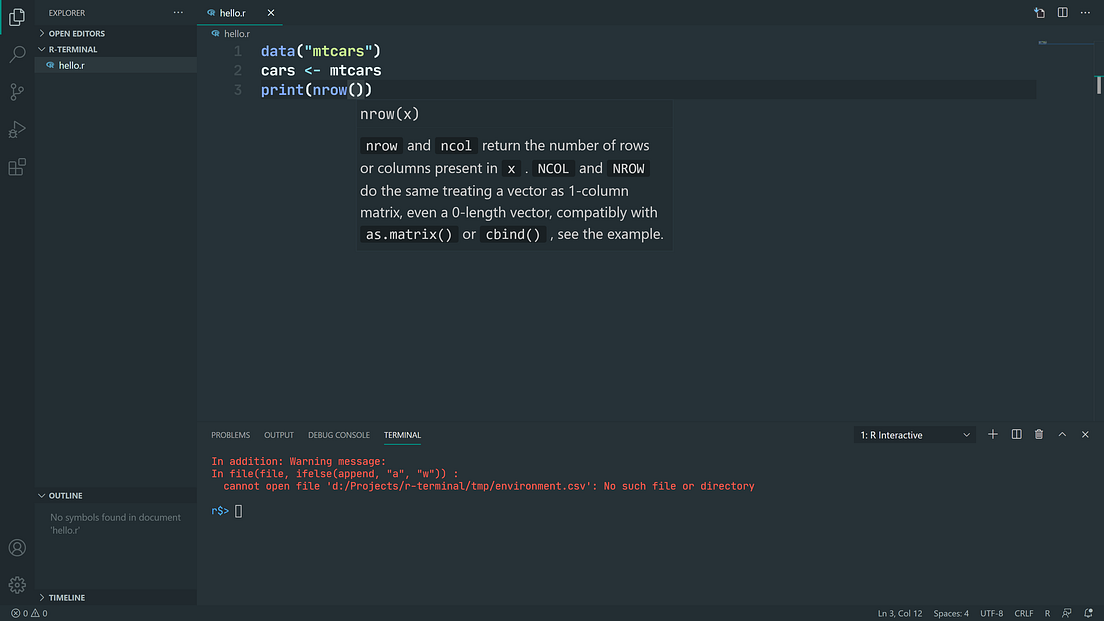The image size is (1104, 621).
Task: Split the terminal panel
Action: point(1016,434)
